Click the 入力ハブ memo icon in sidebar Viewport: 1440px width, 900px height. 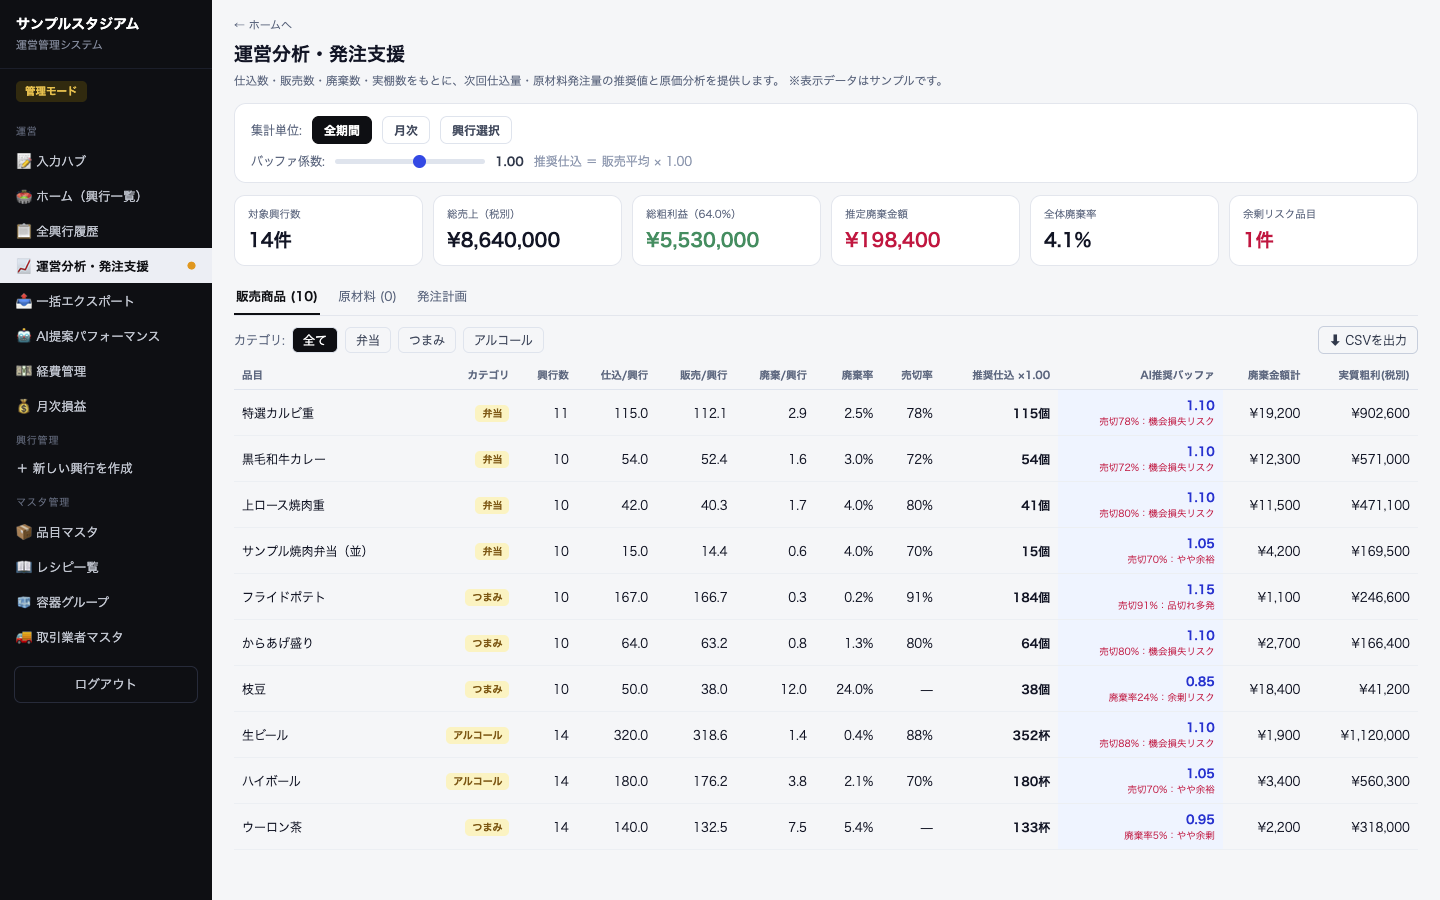24,161
